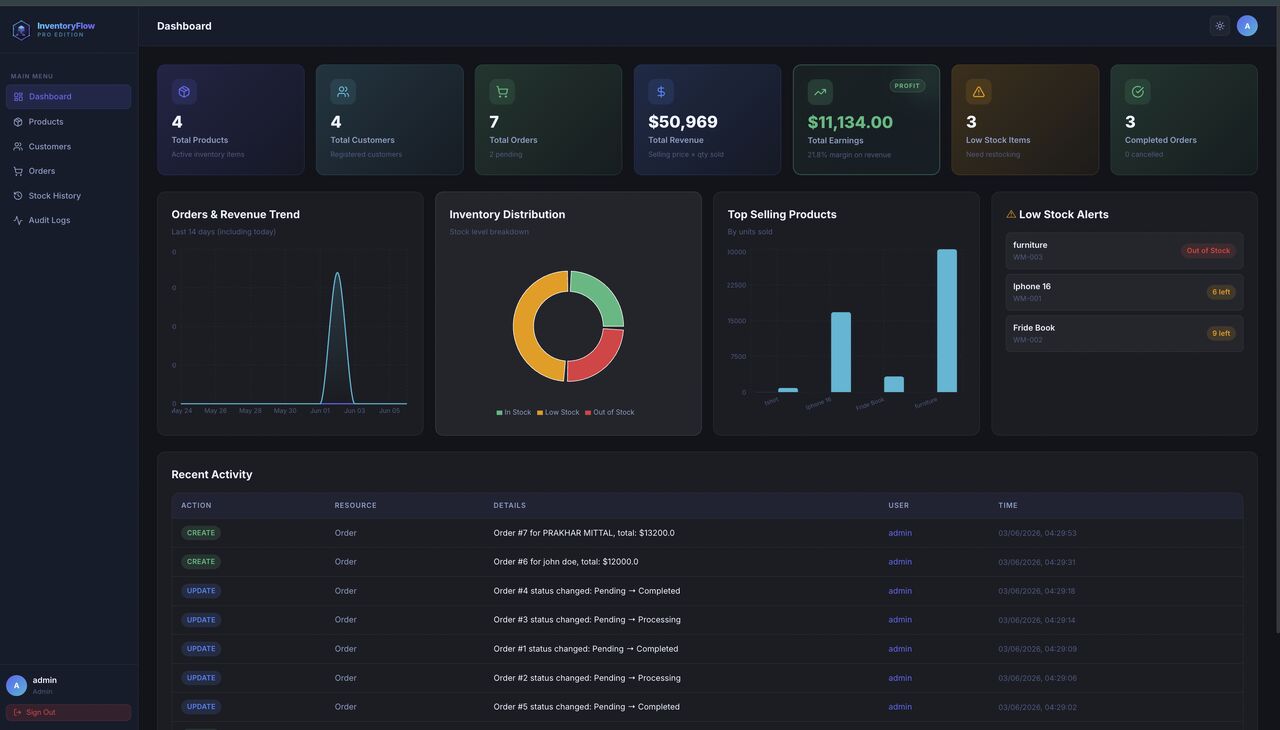Click the Total Earnings trend arrow icon

click(820, 92)
